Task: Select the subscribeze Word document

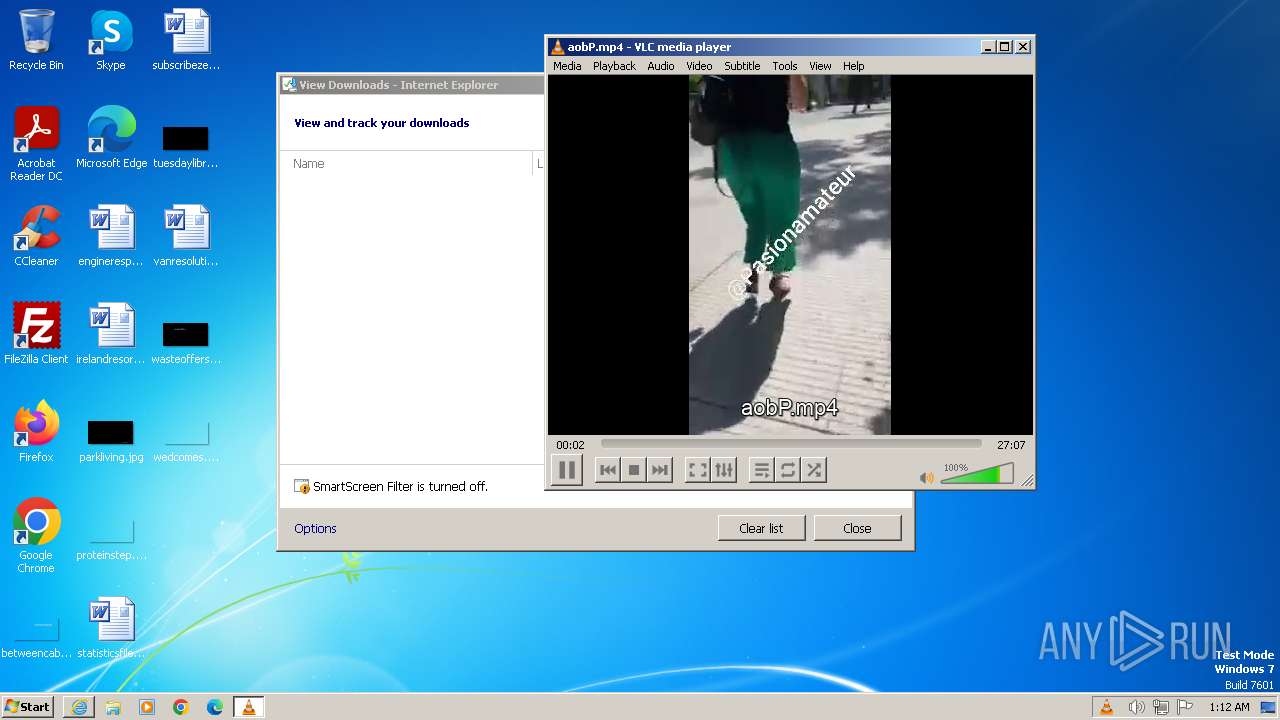Action: (x=186, y=41)
